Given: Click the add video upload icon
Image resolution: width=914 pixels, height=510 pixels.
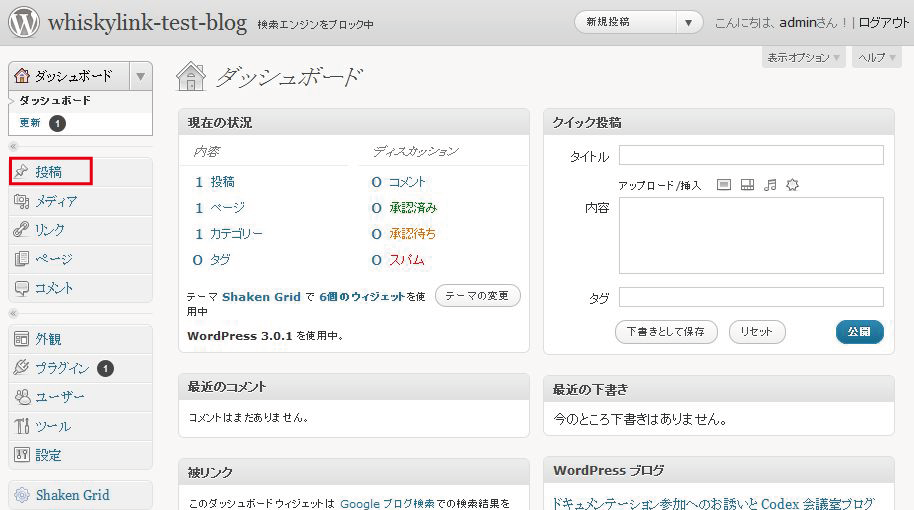Looking at the screenshot, I should [747, 185].
